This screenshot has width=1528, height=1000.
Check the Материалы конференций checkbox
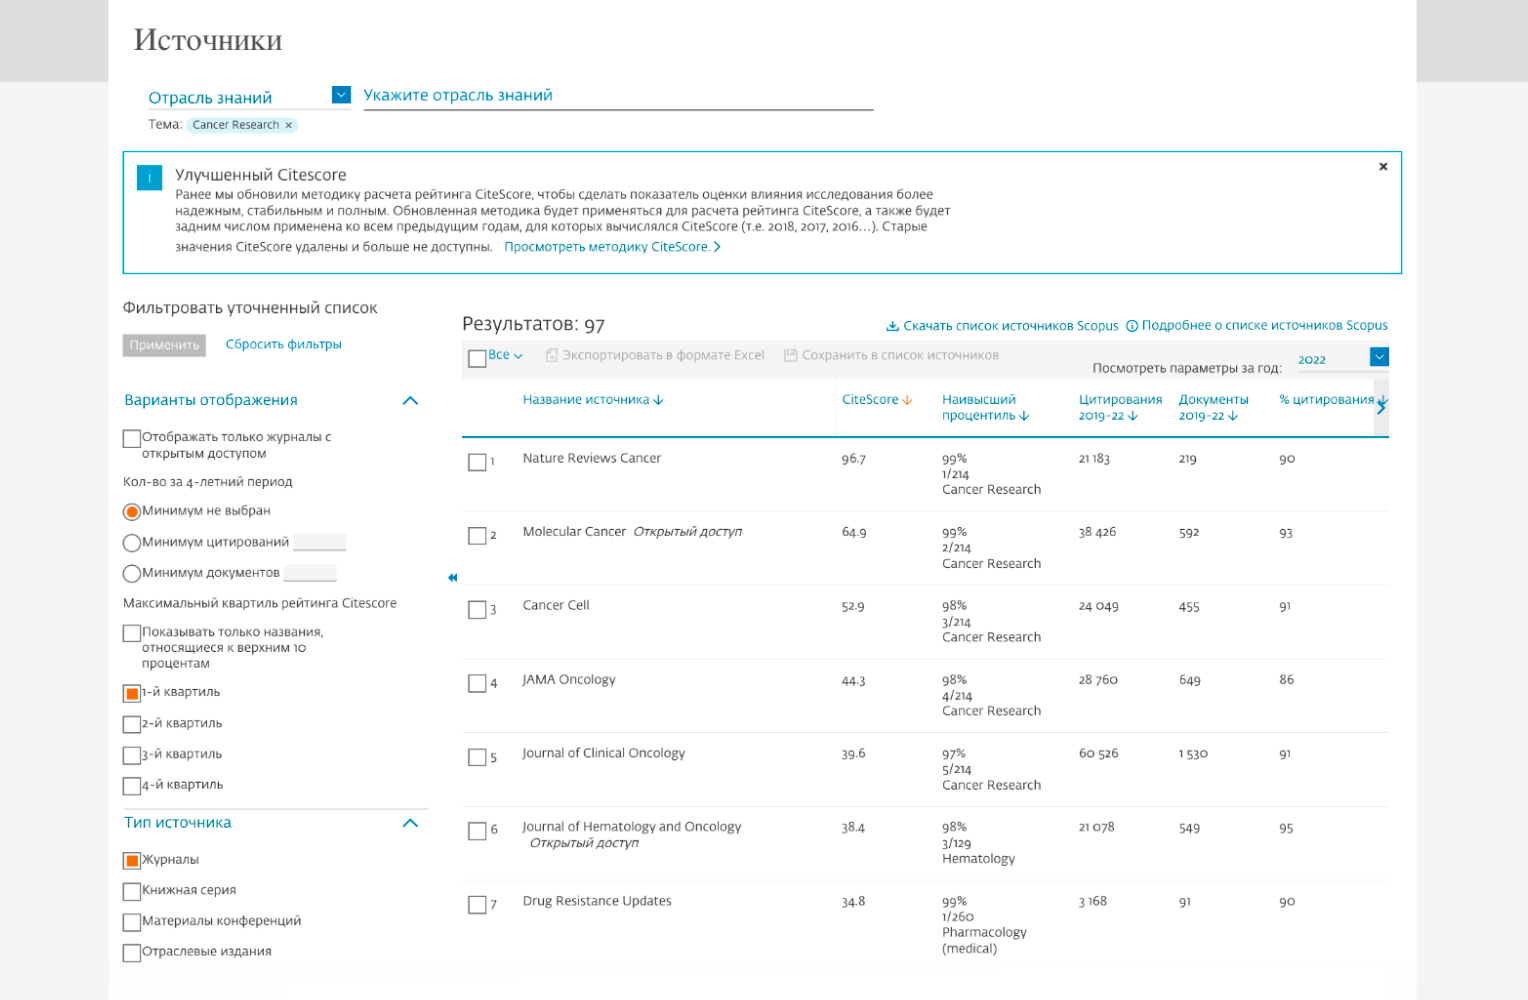(x=131, y=922)
